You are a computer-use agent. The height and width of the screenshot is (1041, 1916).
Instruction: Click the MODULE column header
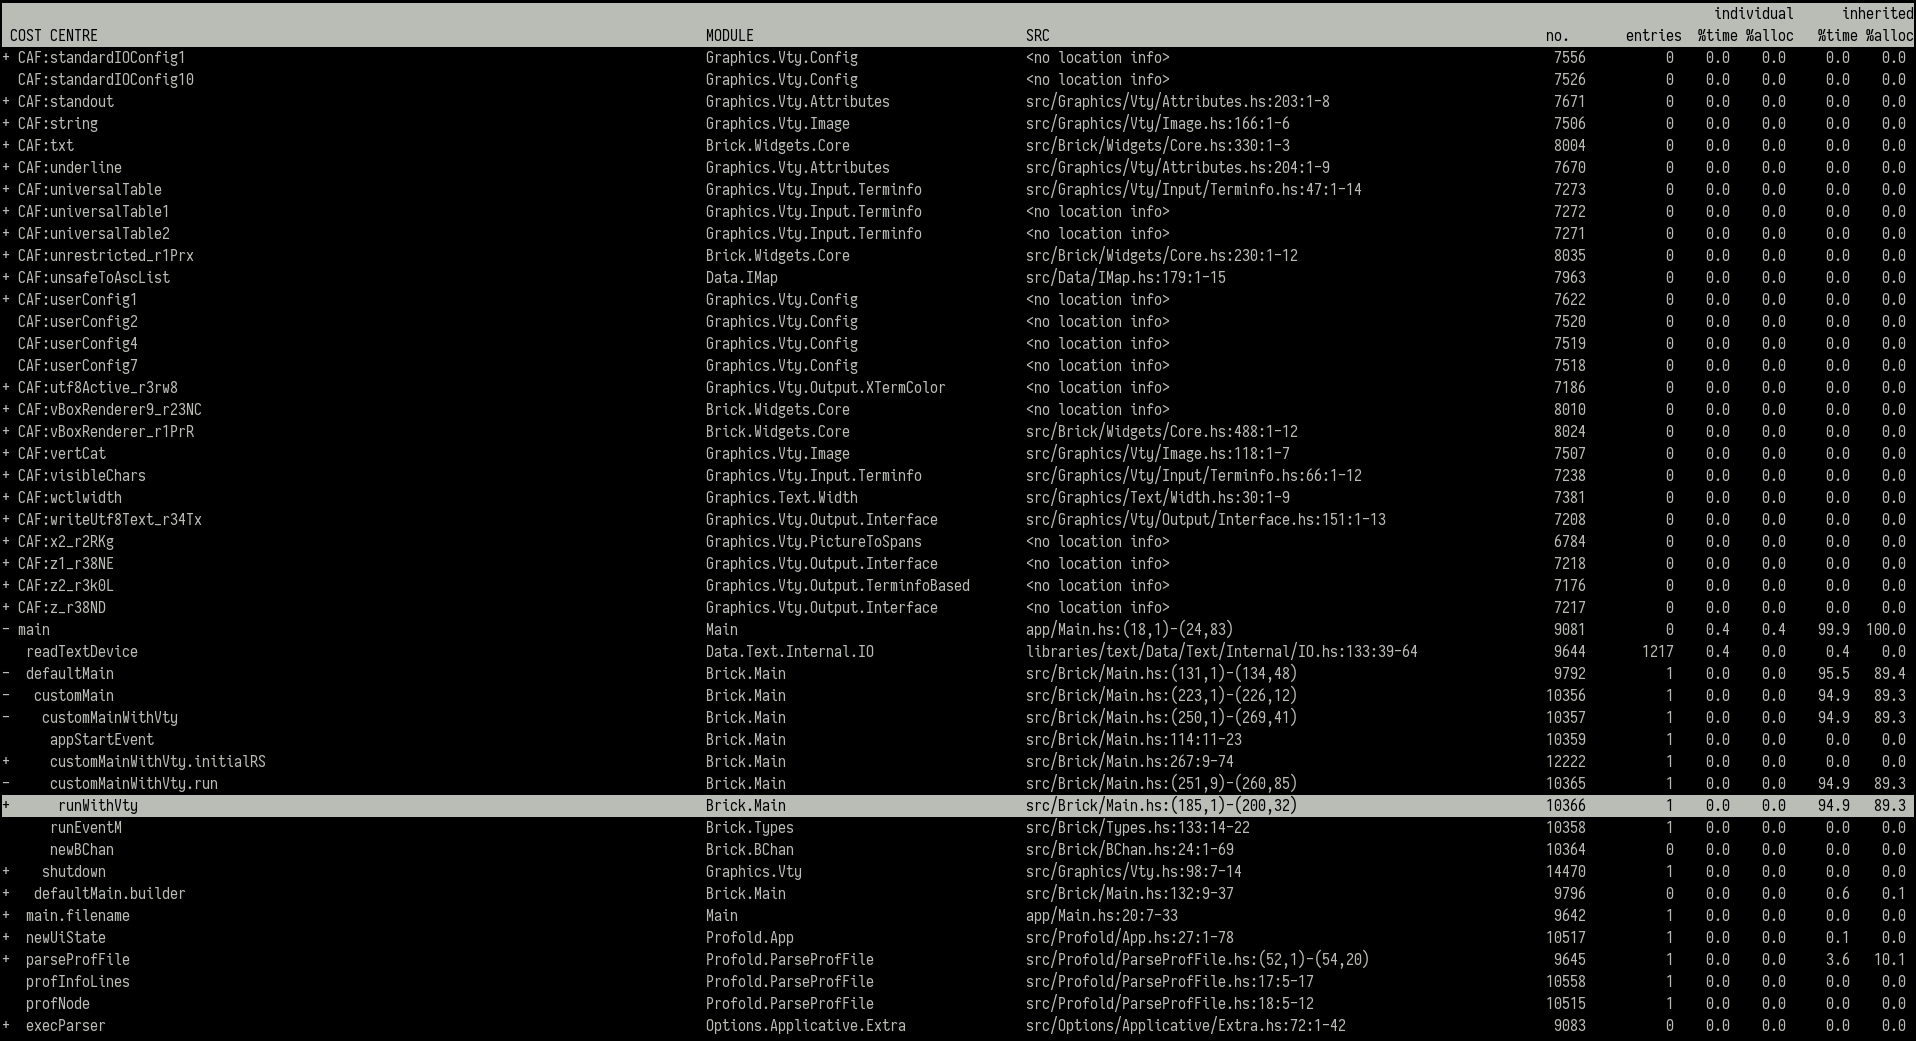point(730,36)
